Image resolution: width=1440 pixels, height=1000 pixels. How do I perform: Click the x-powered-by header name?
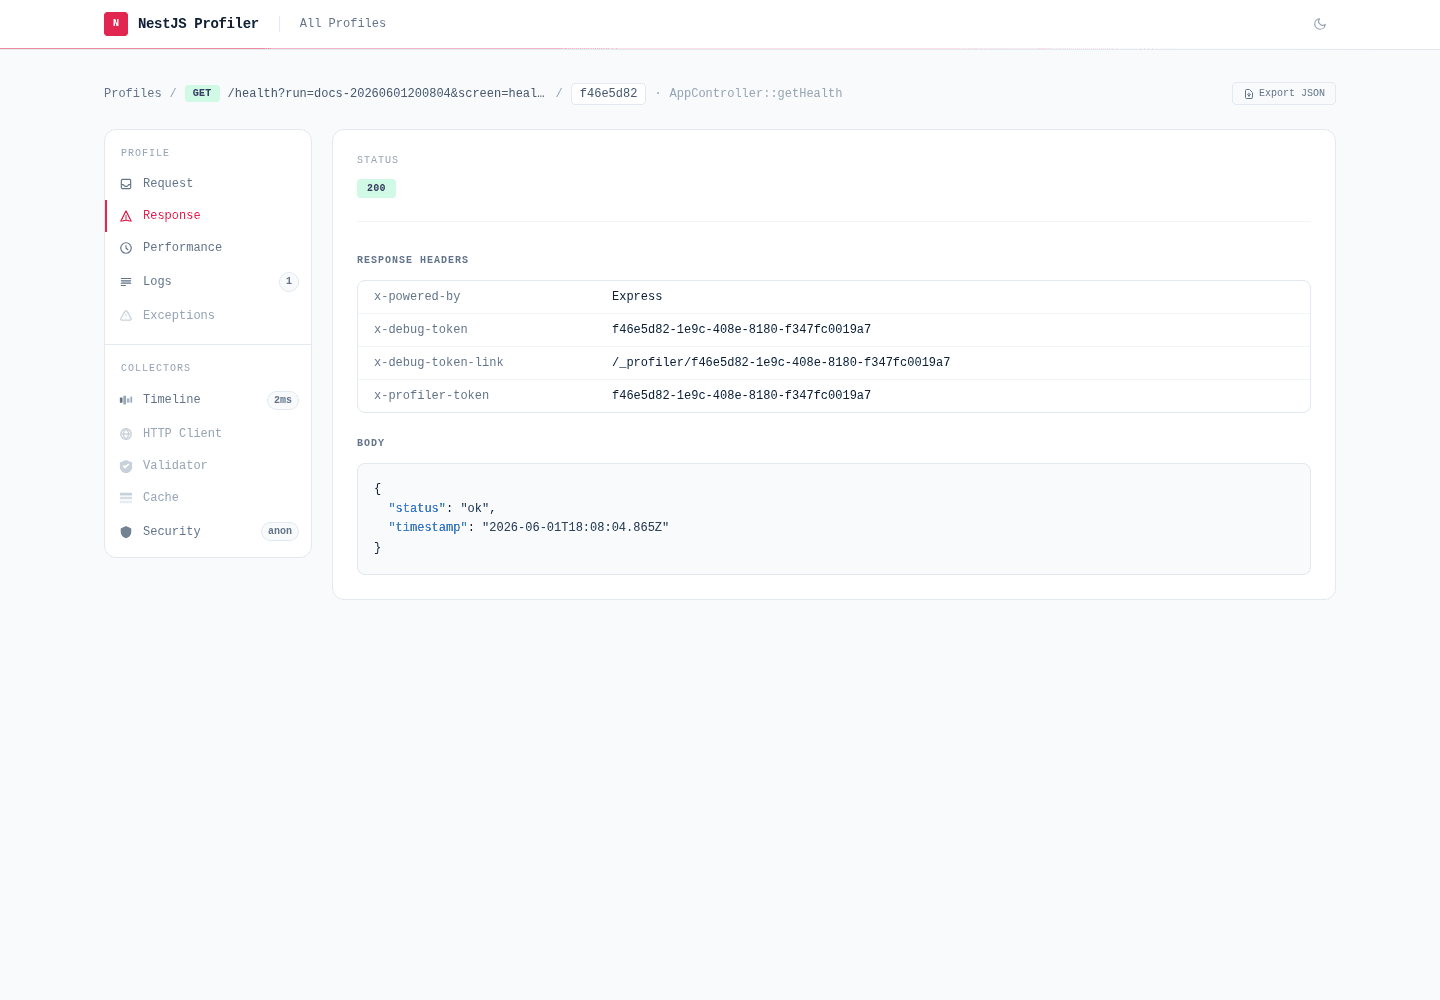pyautogui.click(x=417, y=297)
